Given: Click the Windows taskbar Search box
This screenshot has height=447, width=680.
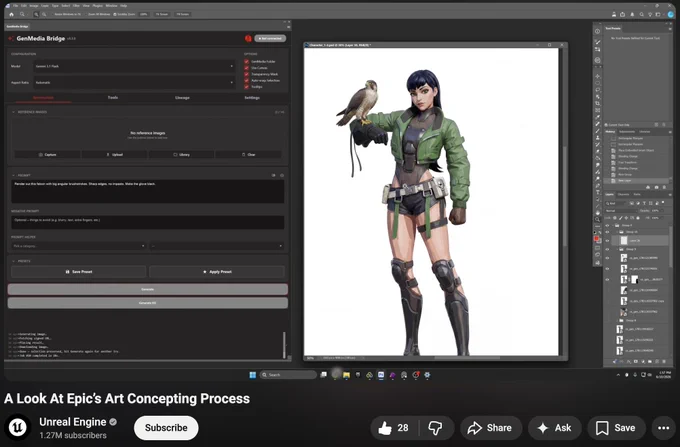Looking at the screenshot, I should pos(288,375).
